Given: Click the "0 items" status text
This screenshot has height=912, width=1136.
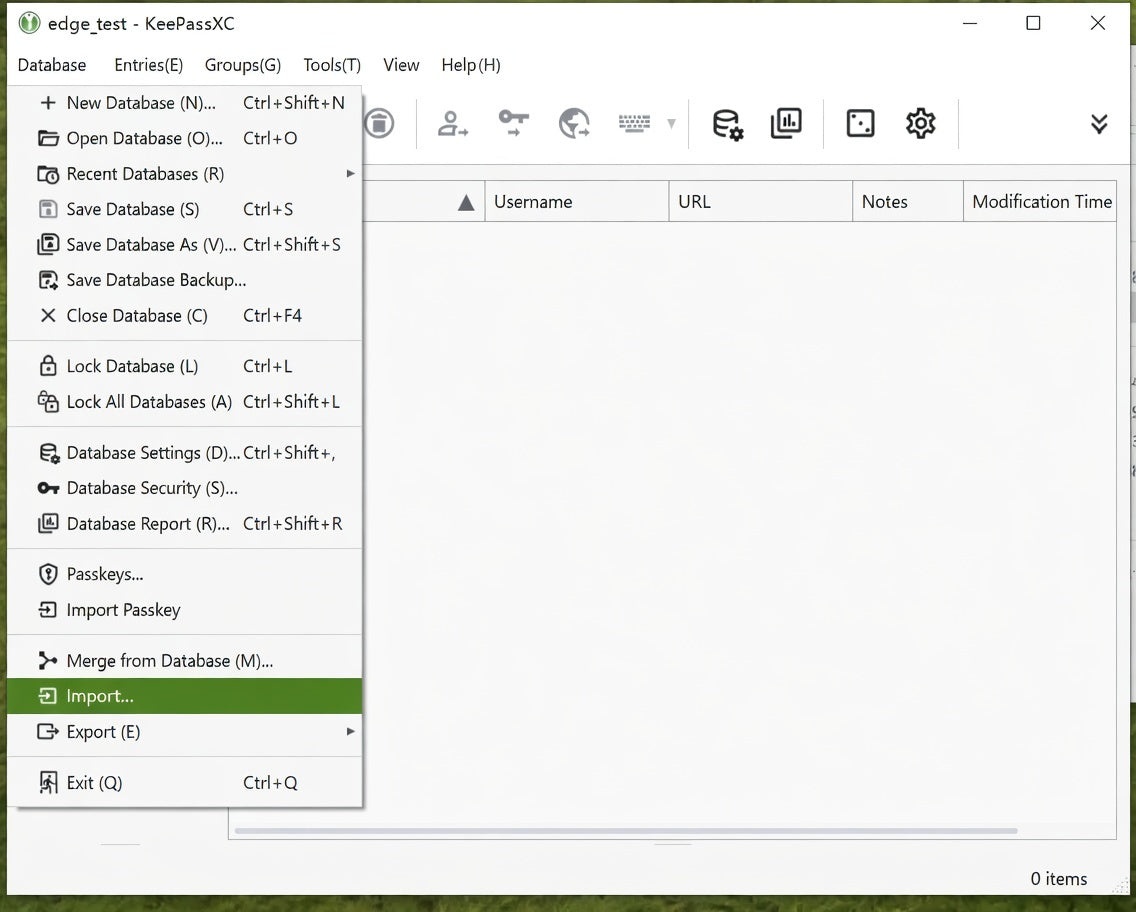Looking at the screenshot, I should 1058,879.
